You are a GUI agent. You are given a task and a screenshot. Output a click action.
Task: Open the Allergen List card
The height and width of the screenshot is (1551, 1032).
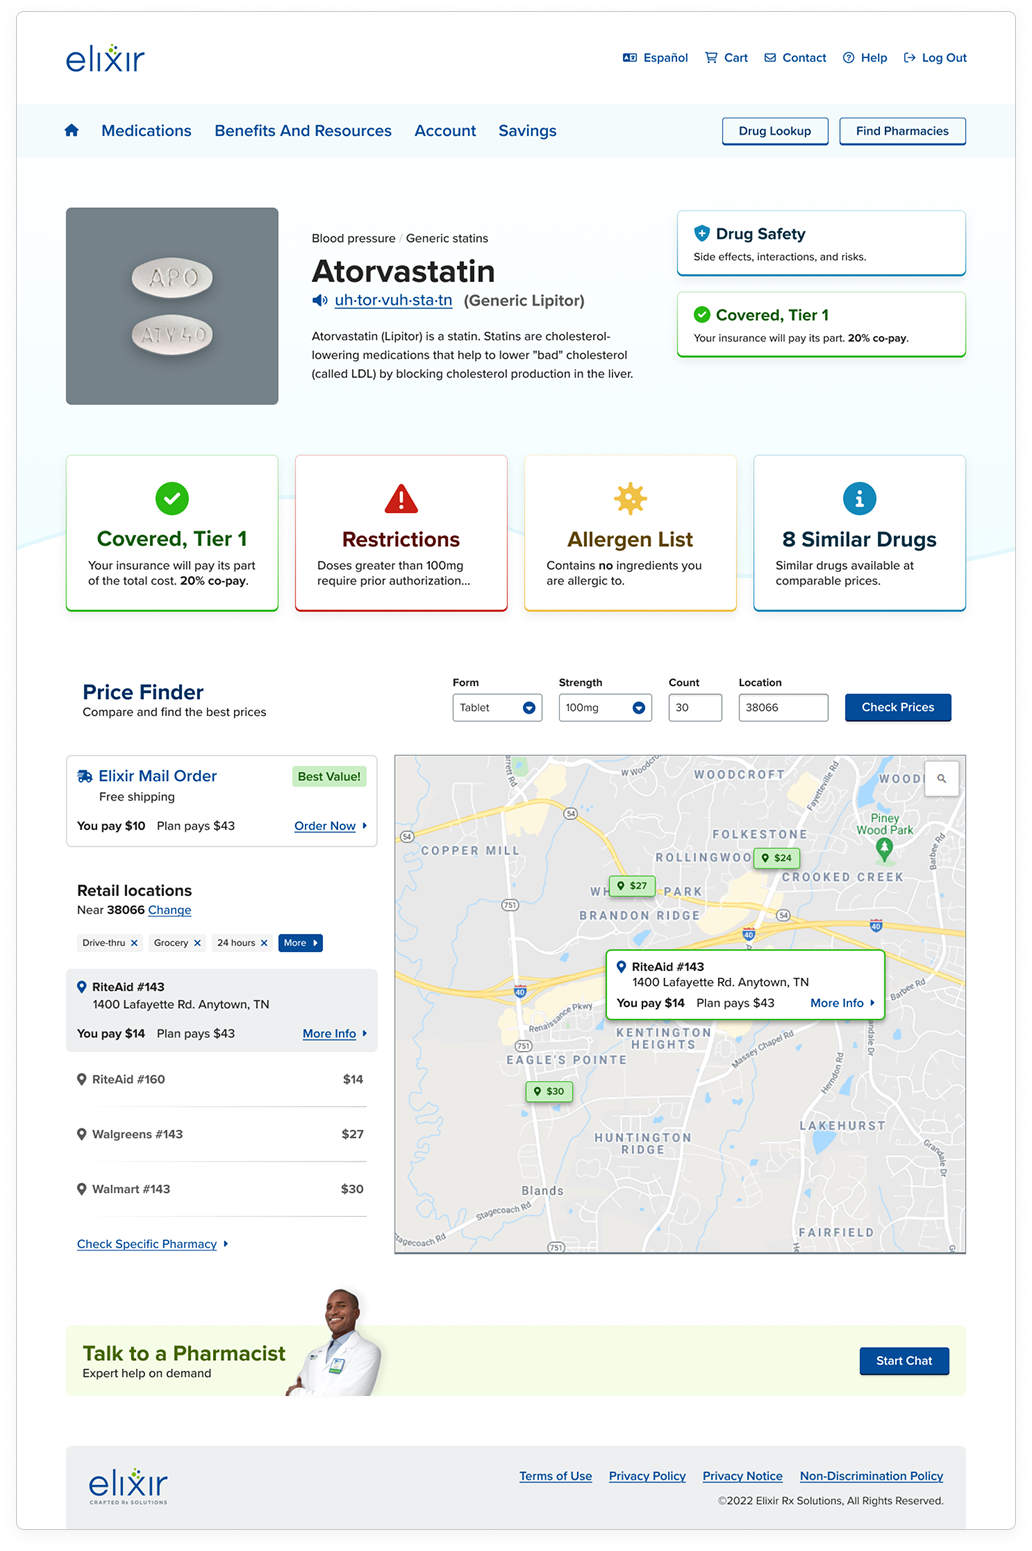630,533
